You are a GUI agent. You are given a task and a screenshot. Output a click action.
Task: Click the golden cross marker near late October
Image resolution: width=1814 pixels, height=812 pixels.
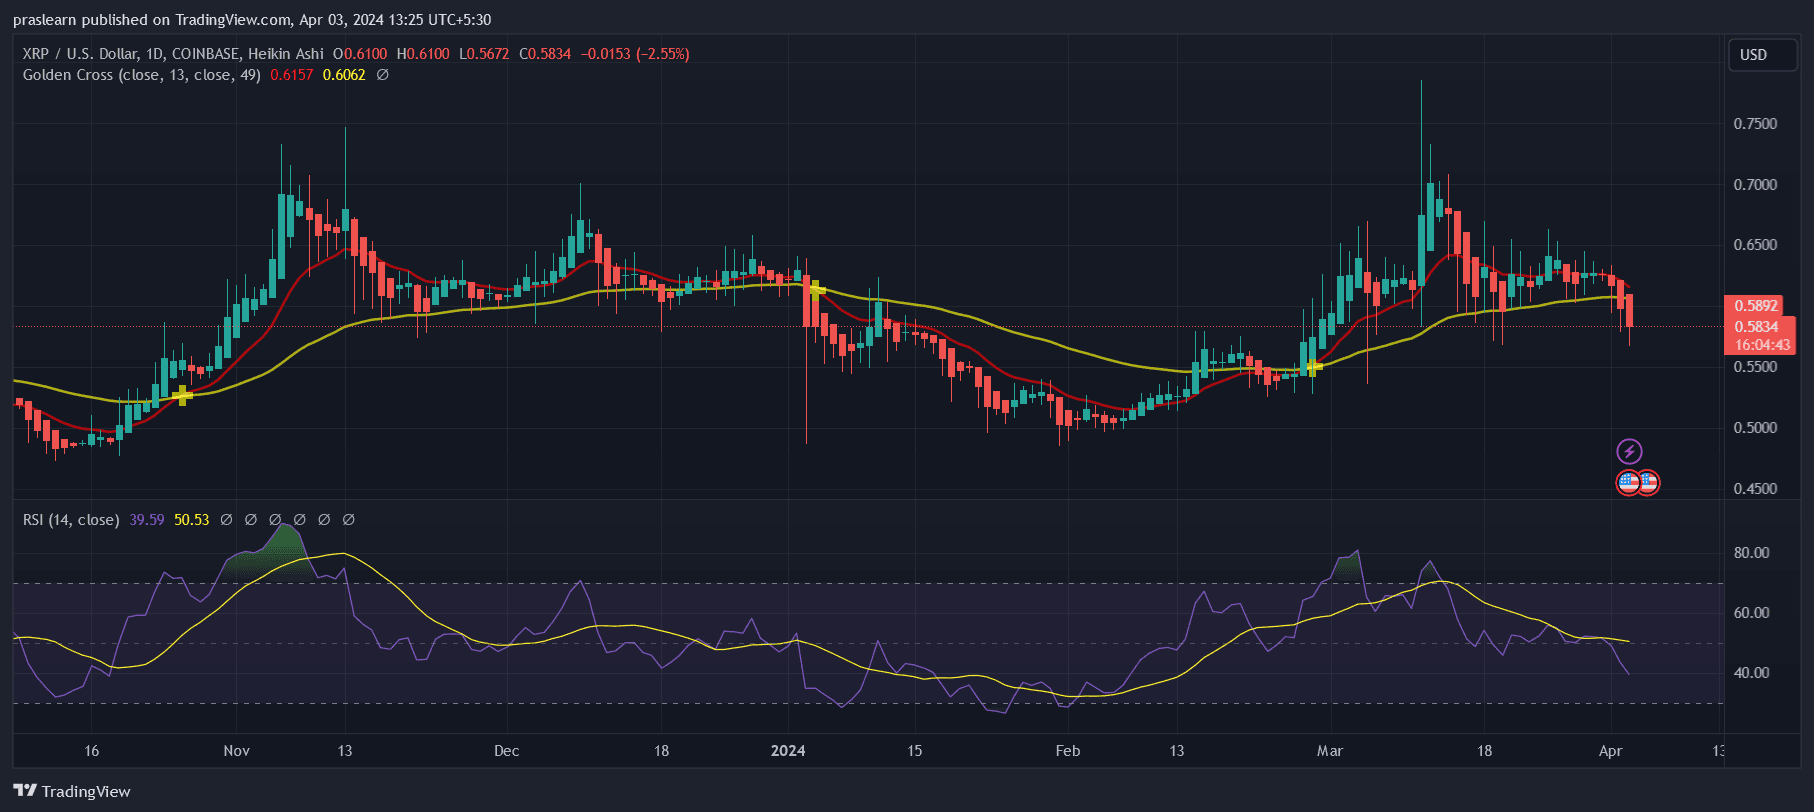coord(182,396)
